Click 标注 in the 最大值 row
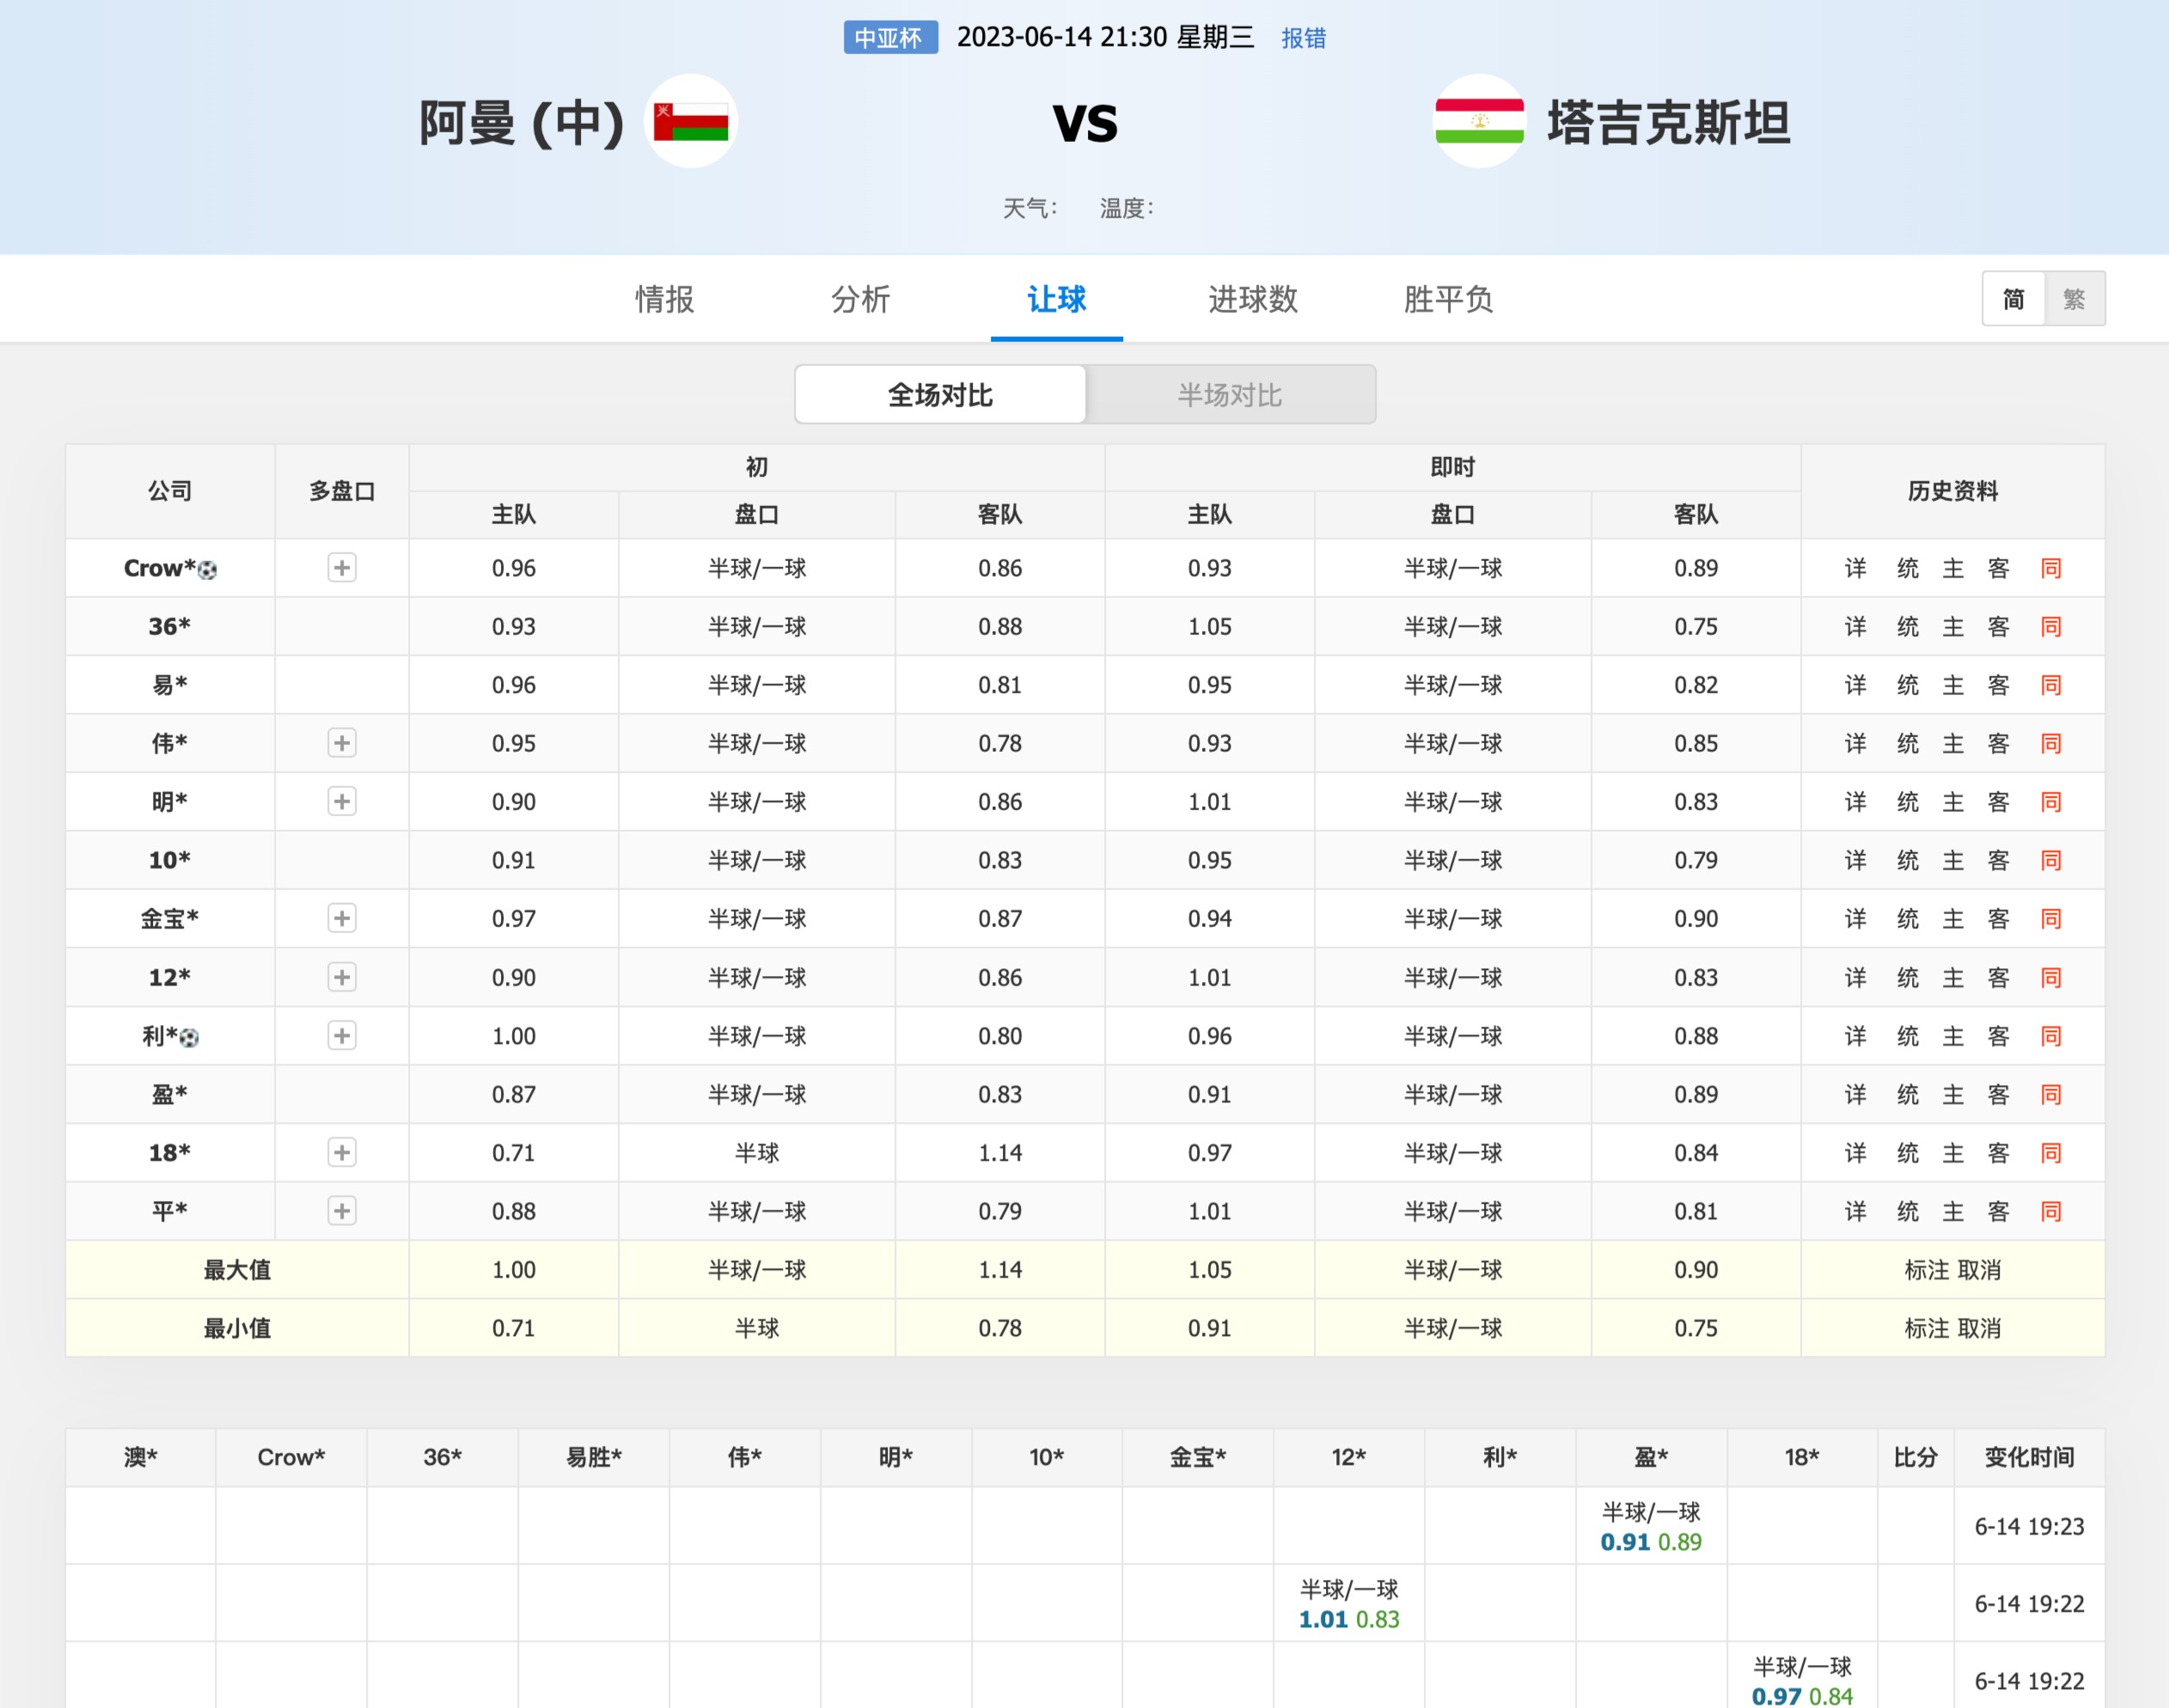This screenshot has width=2169, height=1708. 1927,1270
